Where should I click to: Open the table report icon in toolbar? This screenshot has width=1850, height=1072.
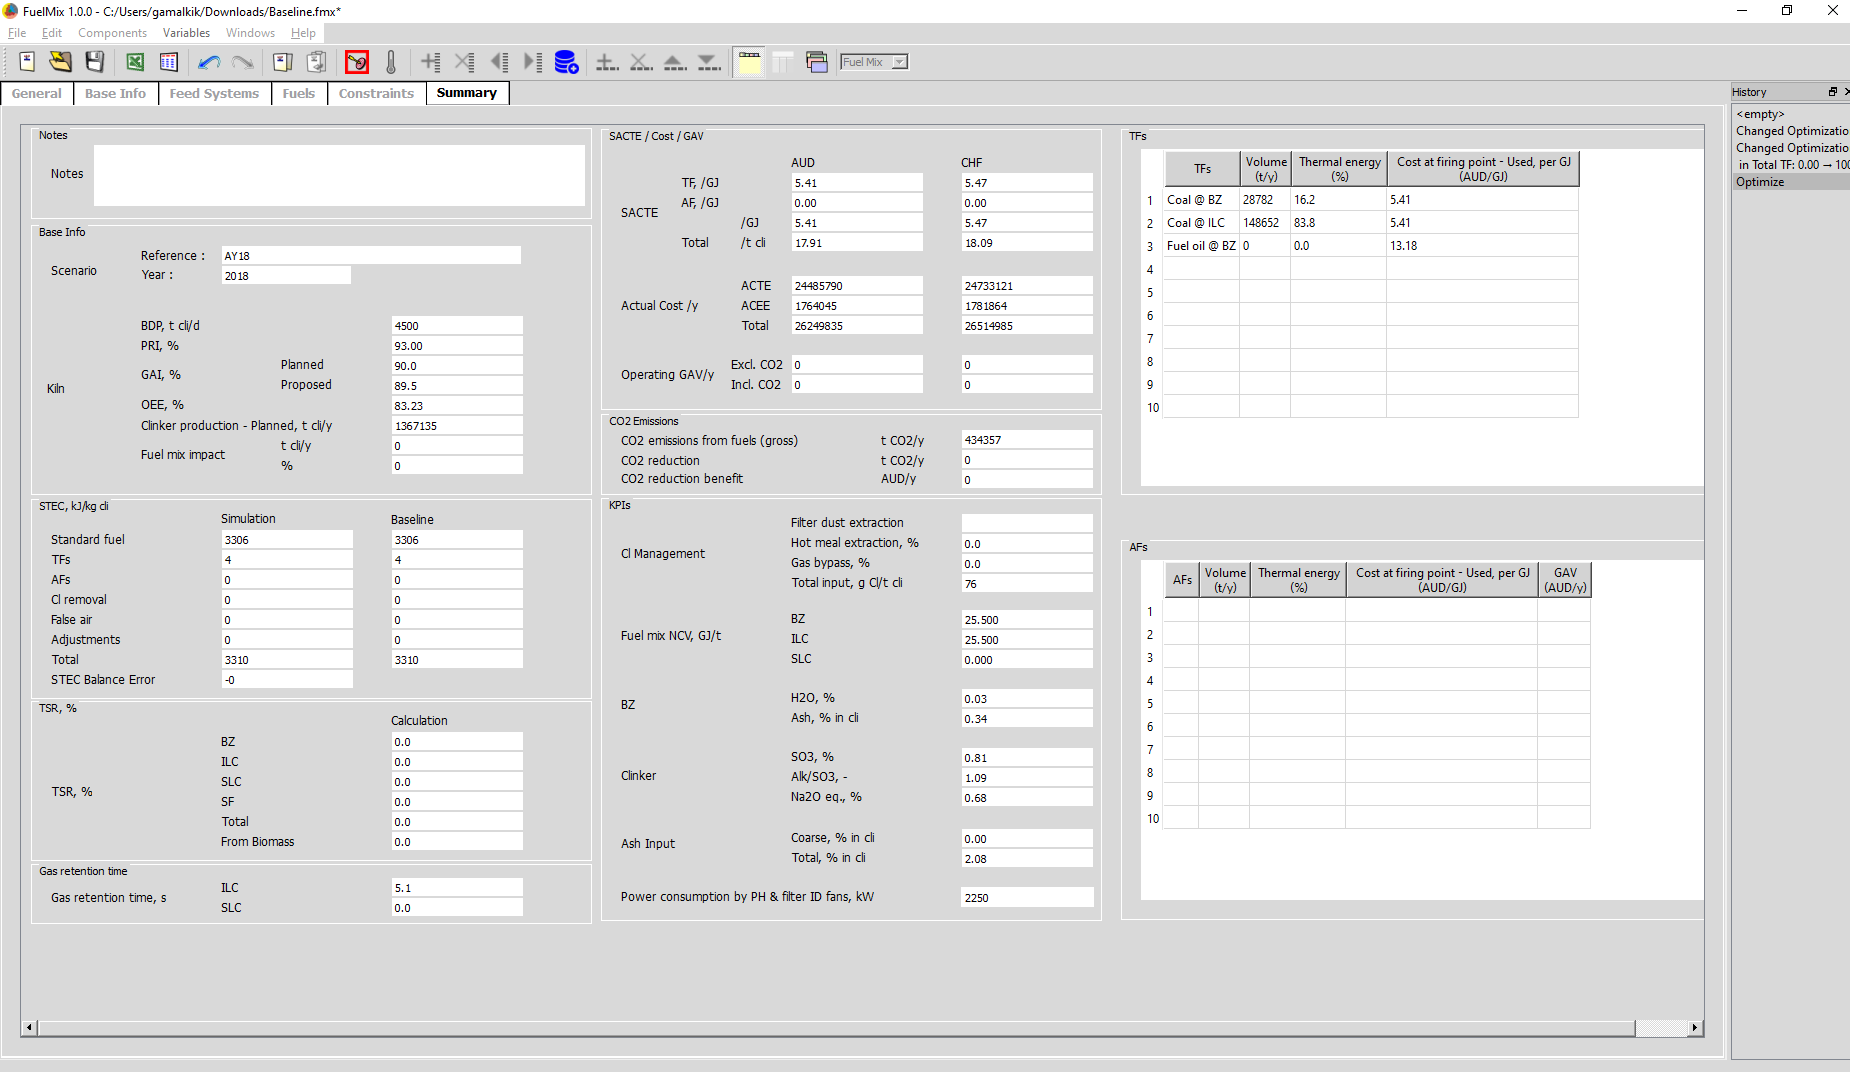point(169,62)
